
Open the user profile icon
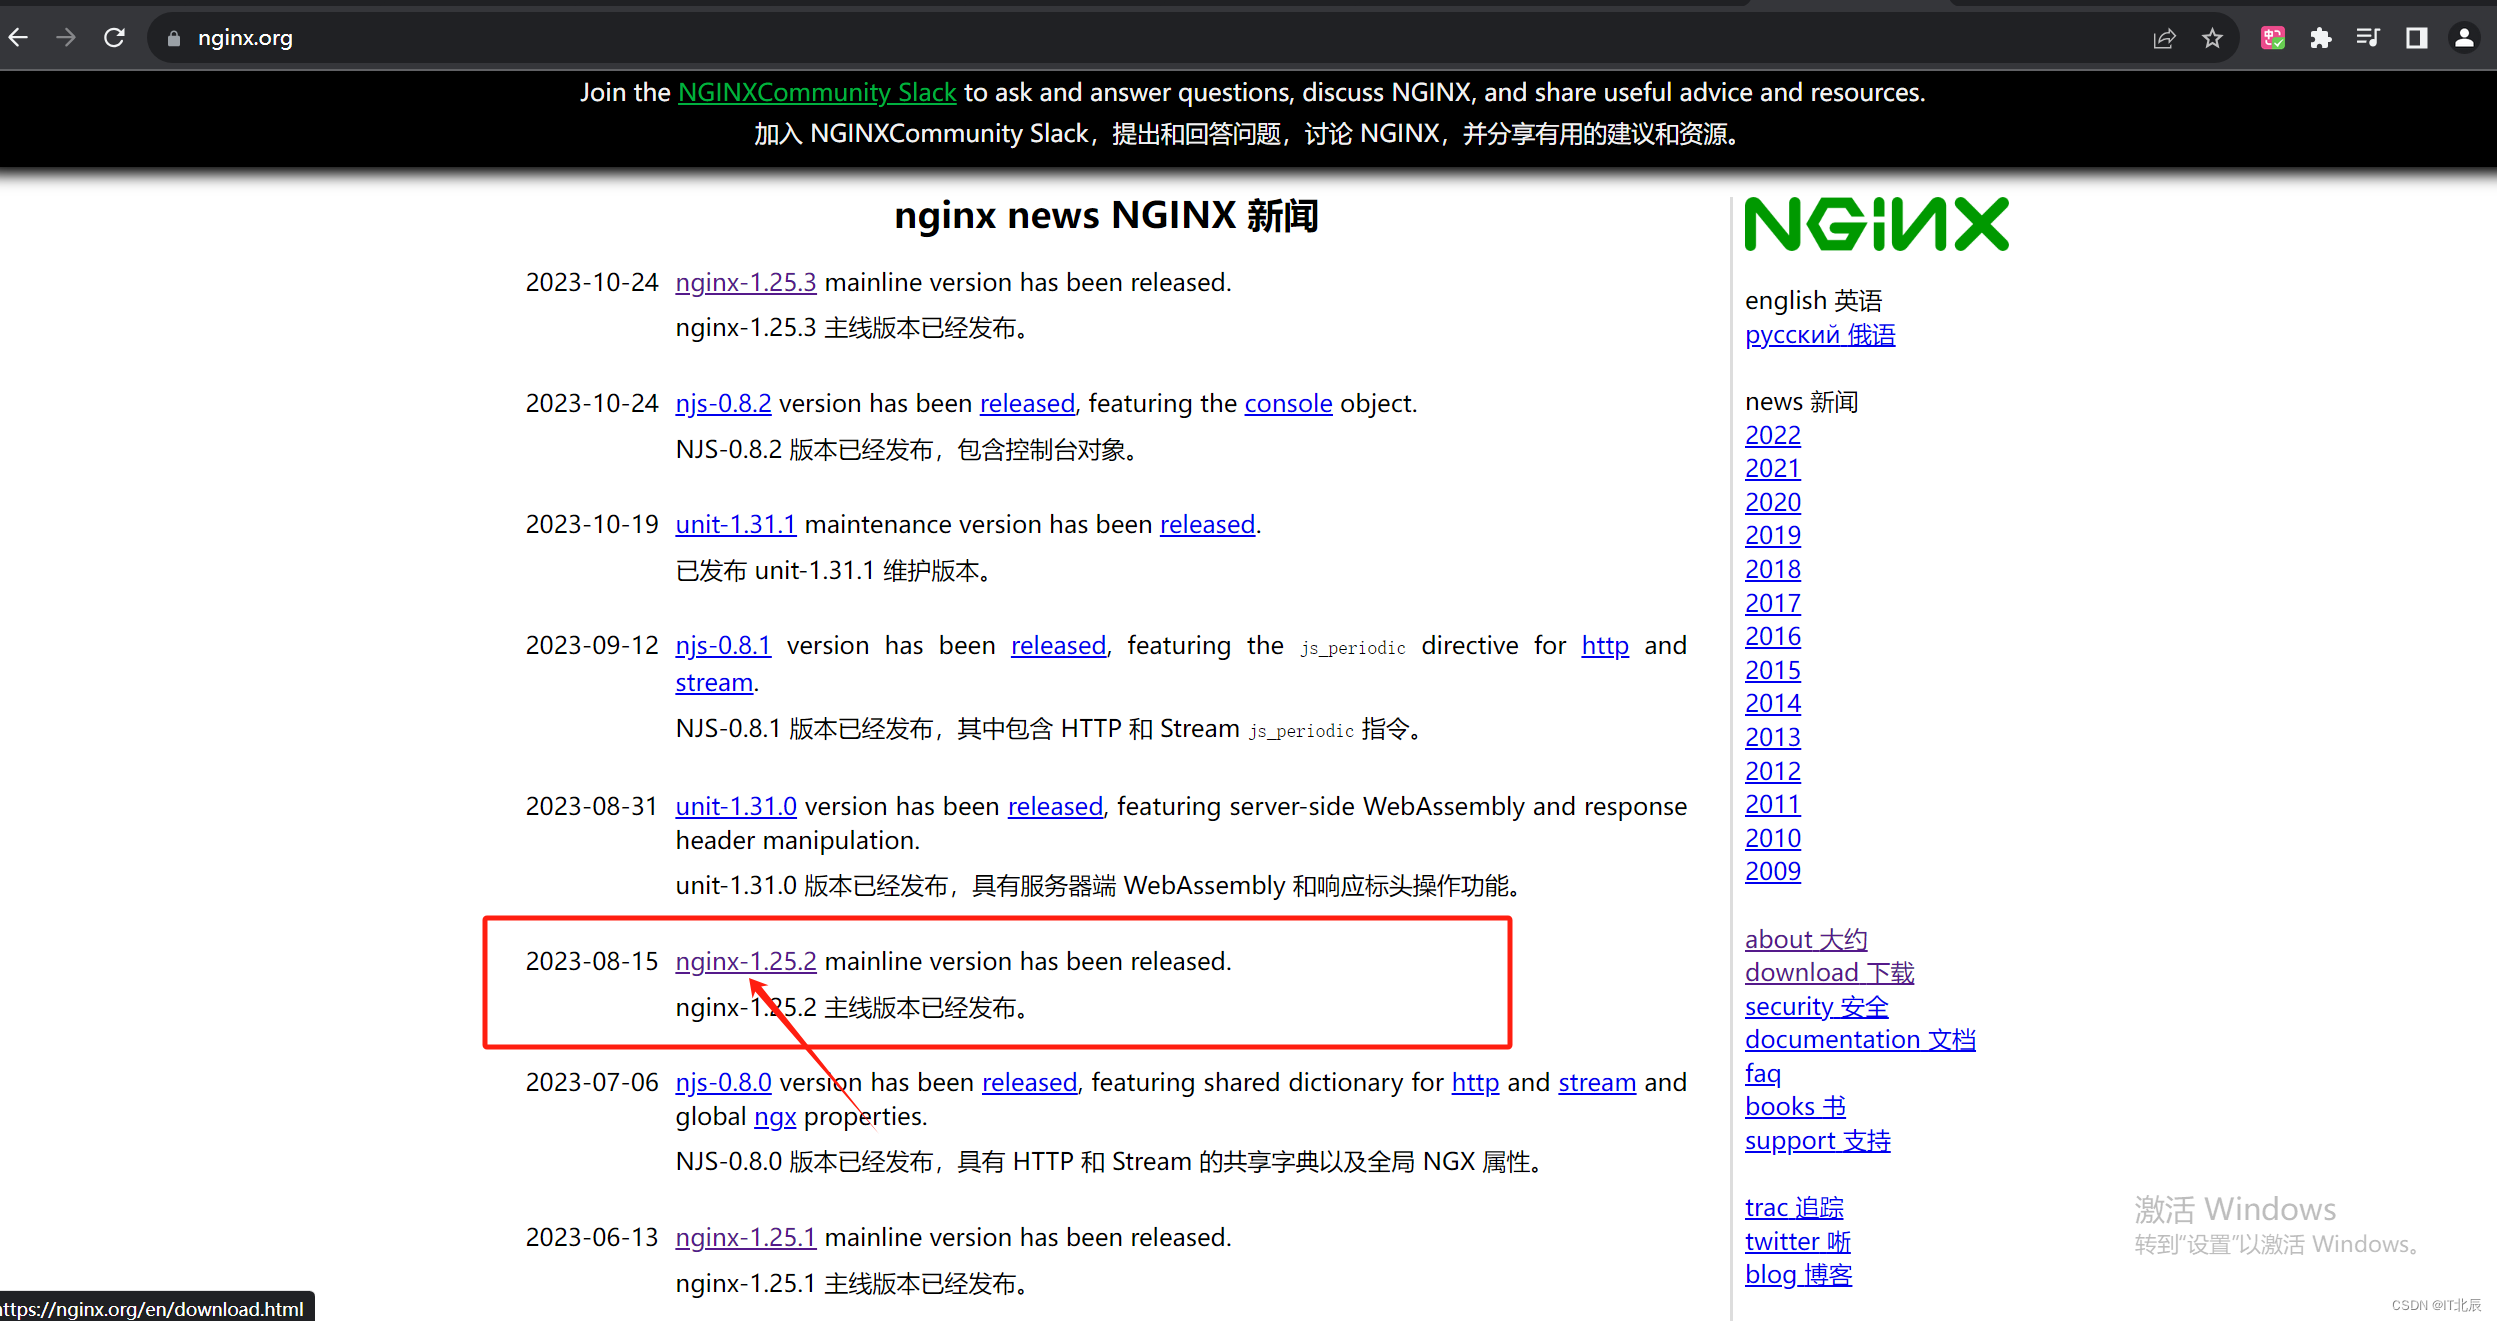2464,38
